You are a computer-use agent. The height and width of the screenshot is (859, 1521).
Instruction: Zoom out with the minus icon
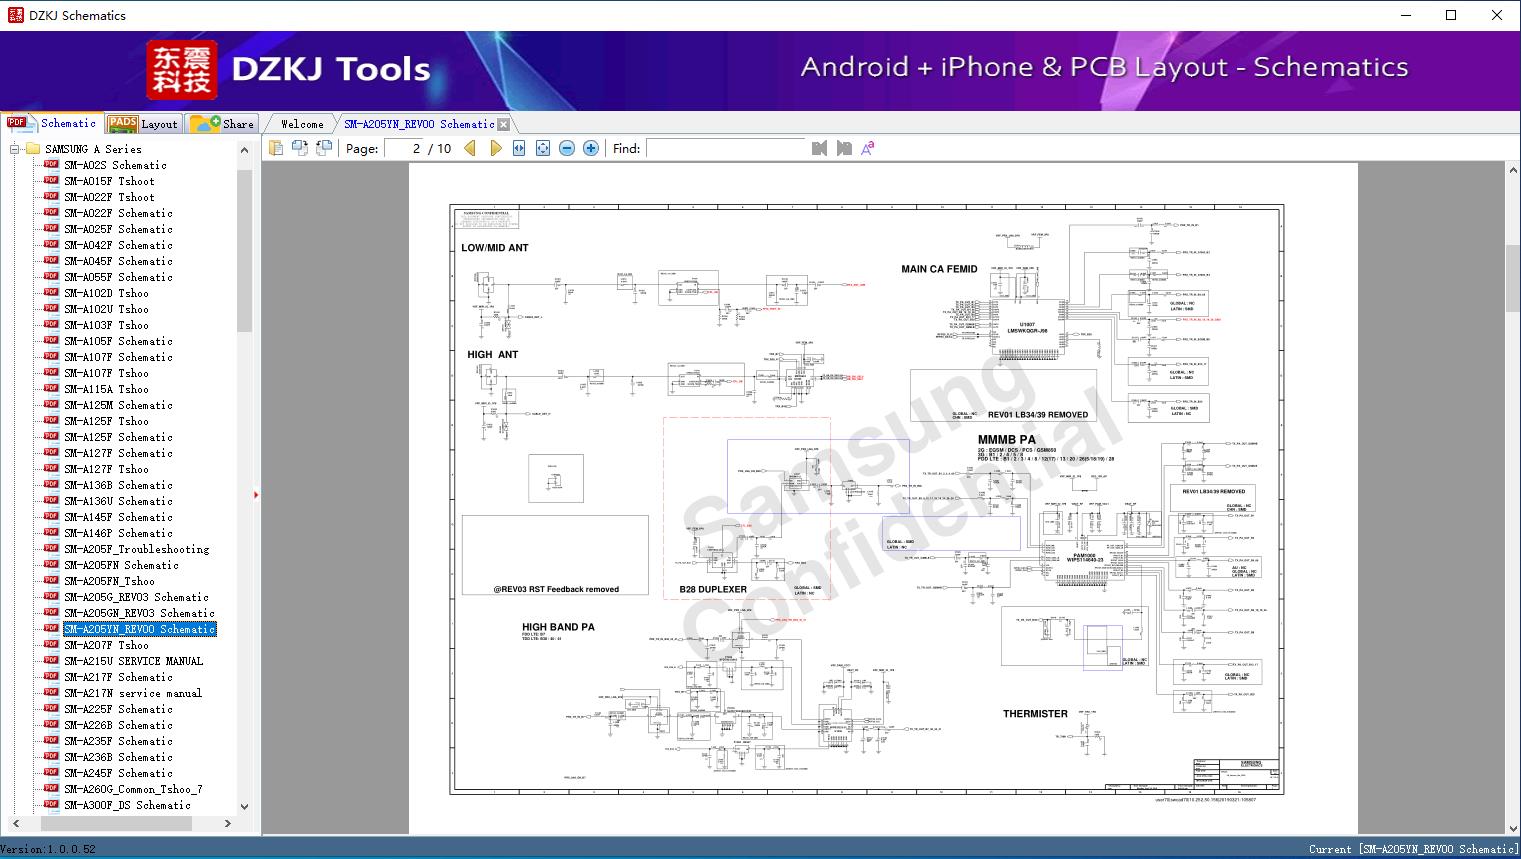click(x=567, y=148)
